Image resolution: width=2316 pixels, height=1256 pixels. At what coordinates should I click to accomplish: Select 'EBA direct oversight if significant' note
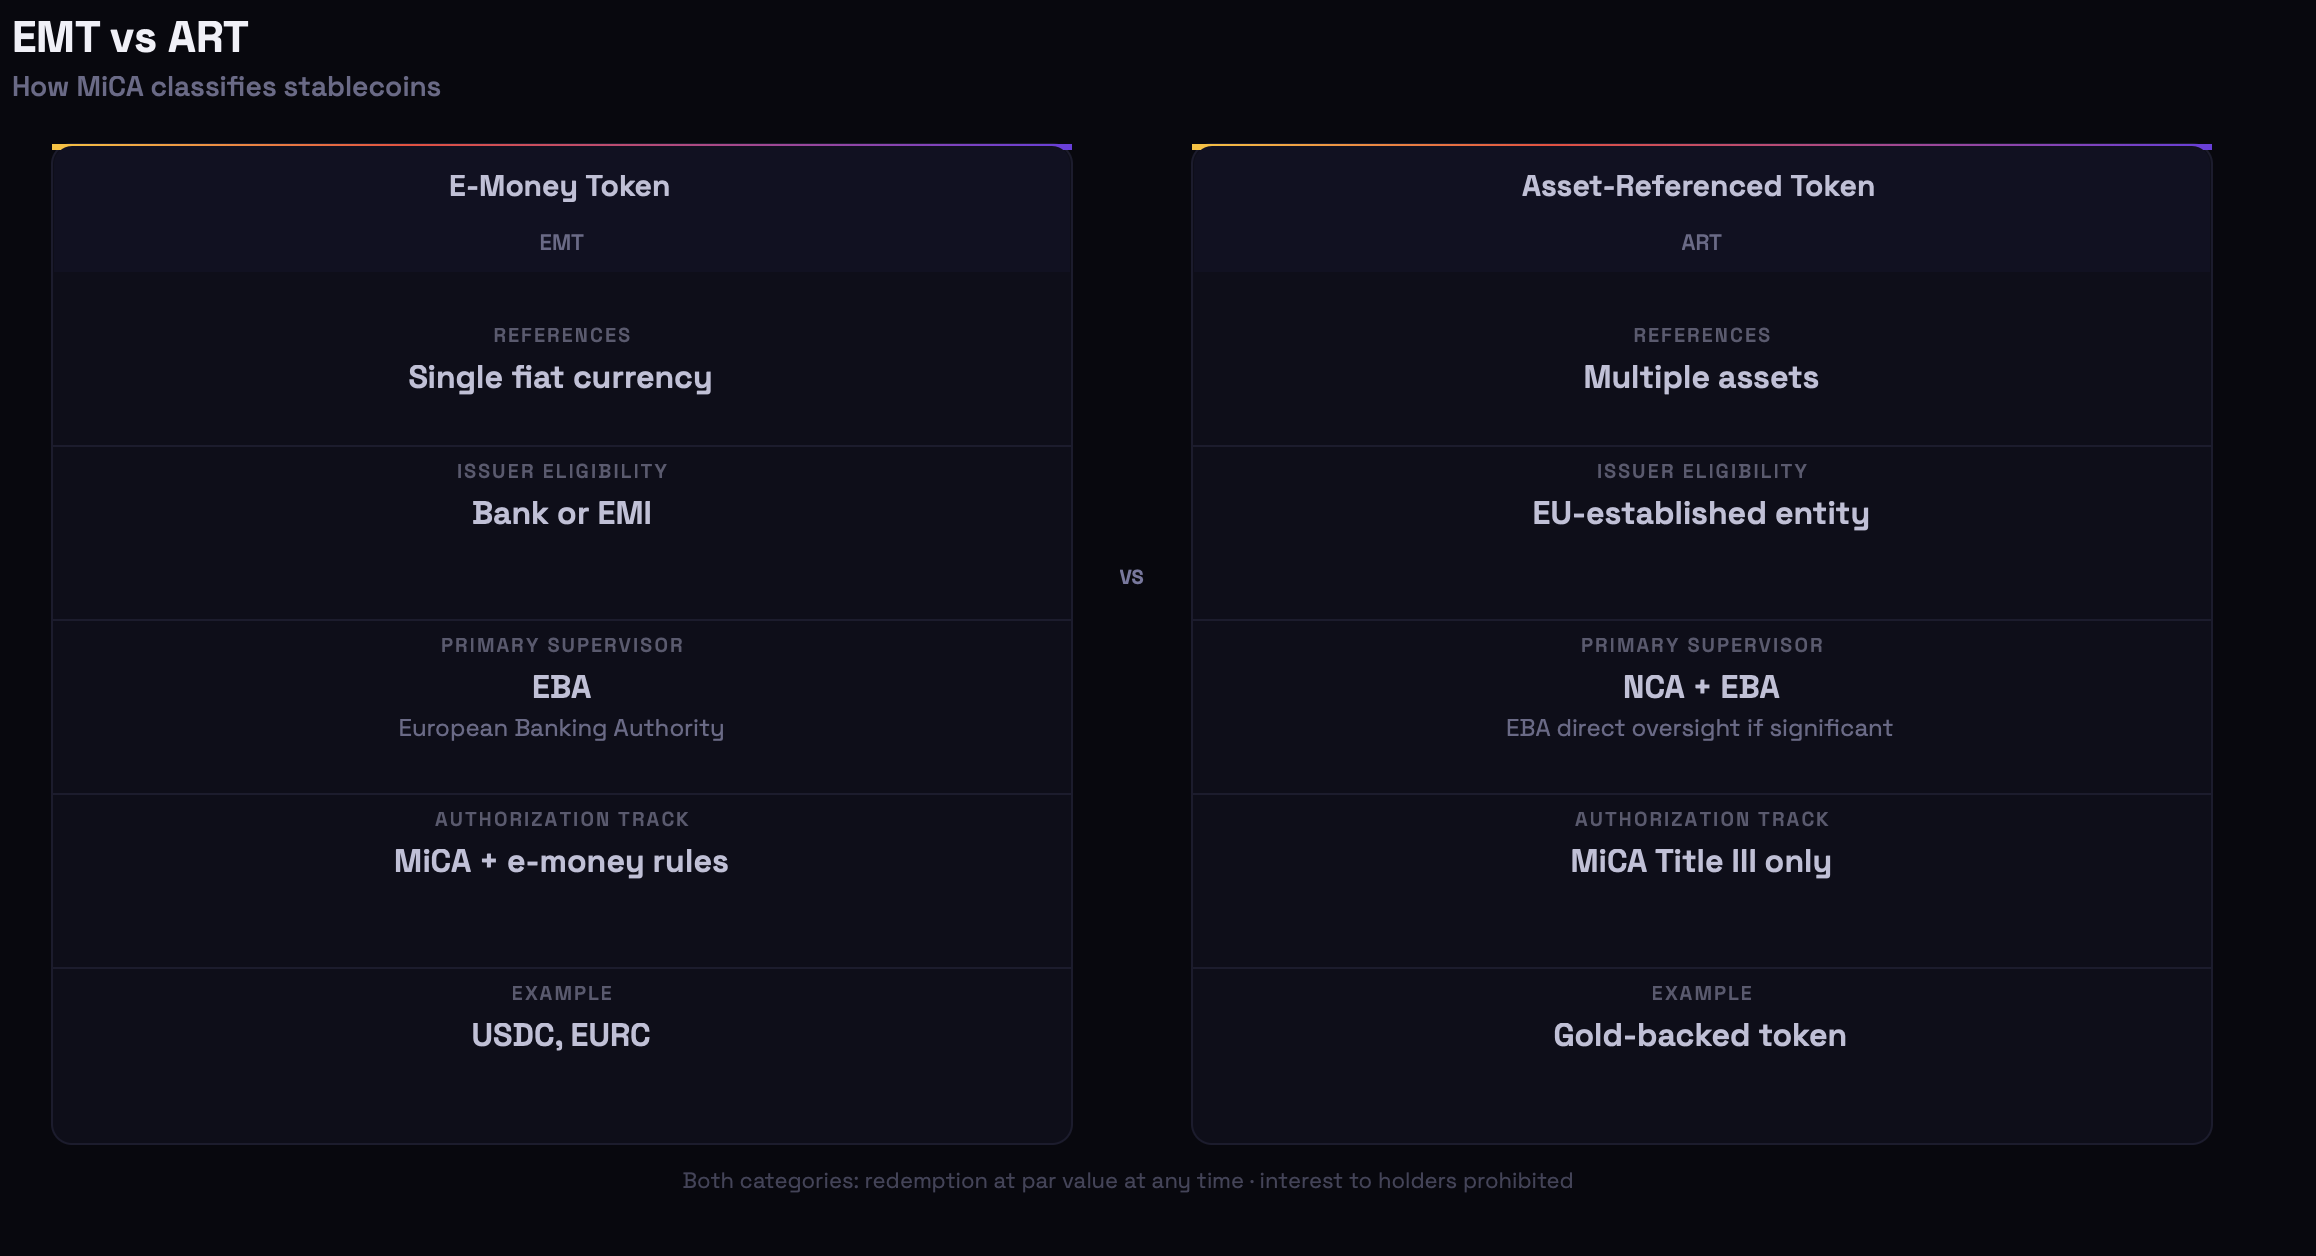tap(1699, 728)
